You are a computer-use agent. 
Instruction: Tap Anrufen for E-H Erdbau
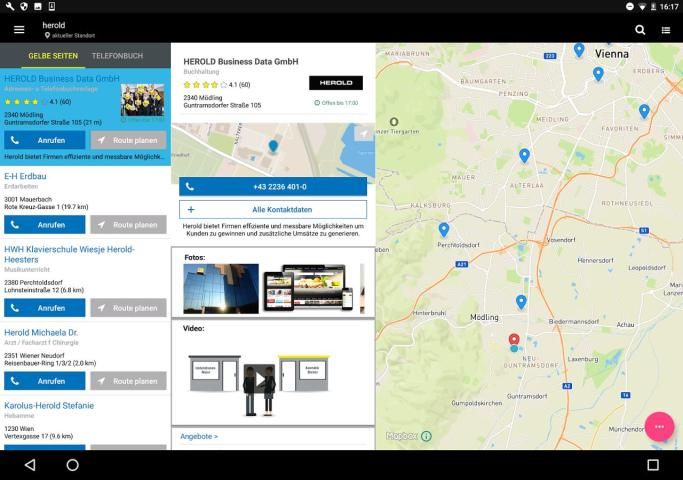44,224
